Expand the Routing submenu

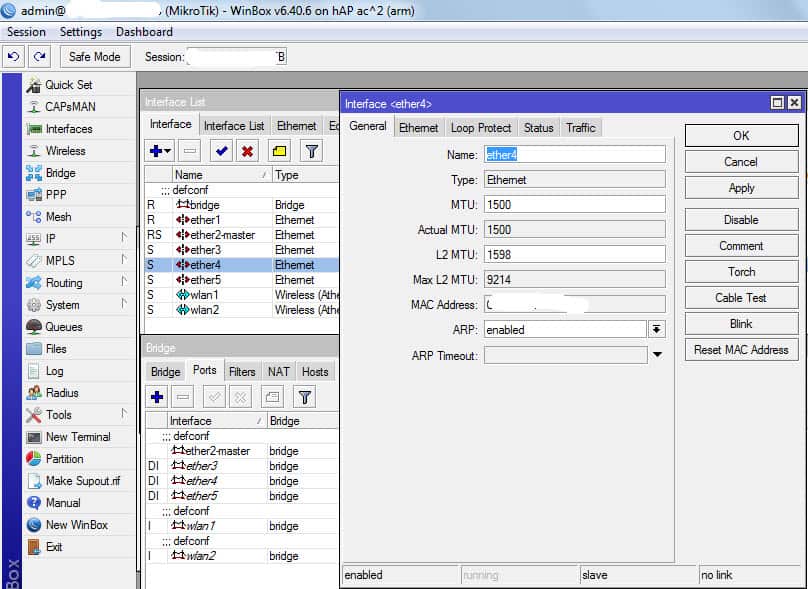[124, 282]
